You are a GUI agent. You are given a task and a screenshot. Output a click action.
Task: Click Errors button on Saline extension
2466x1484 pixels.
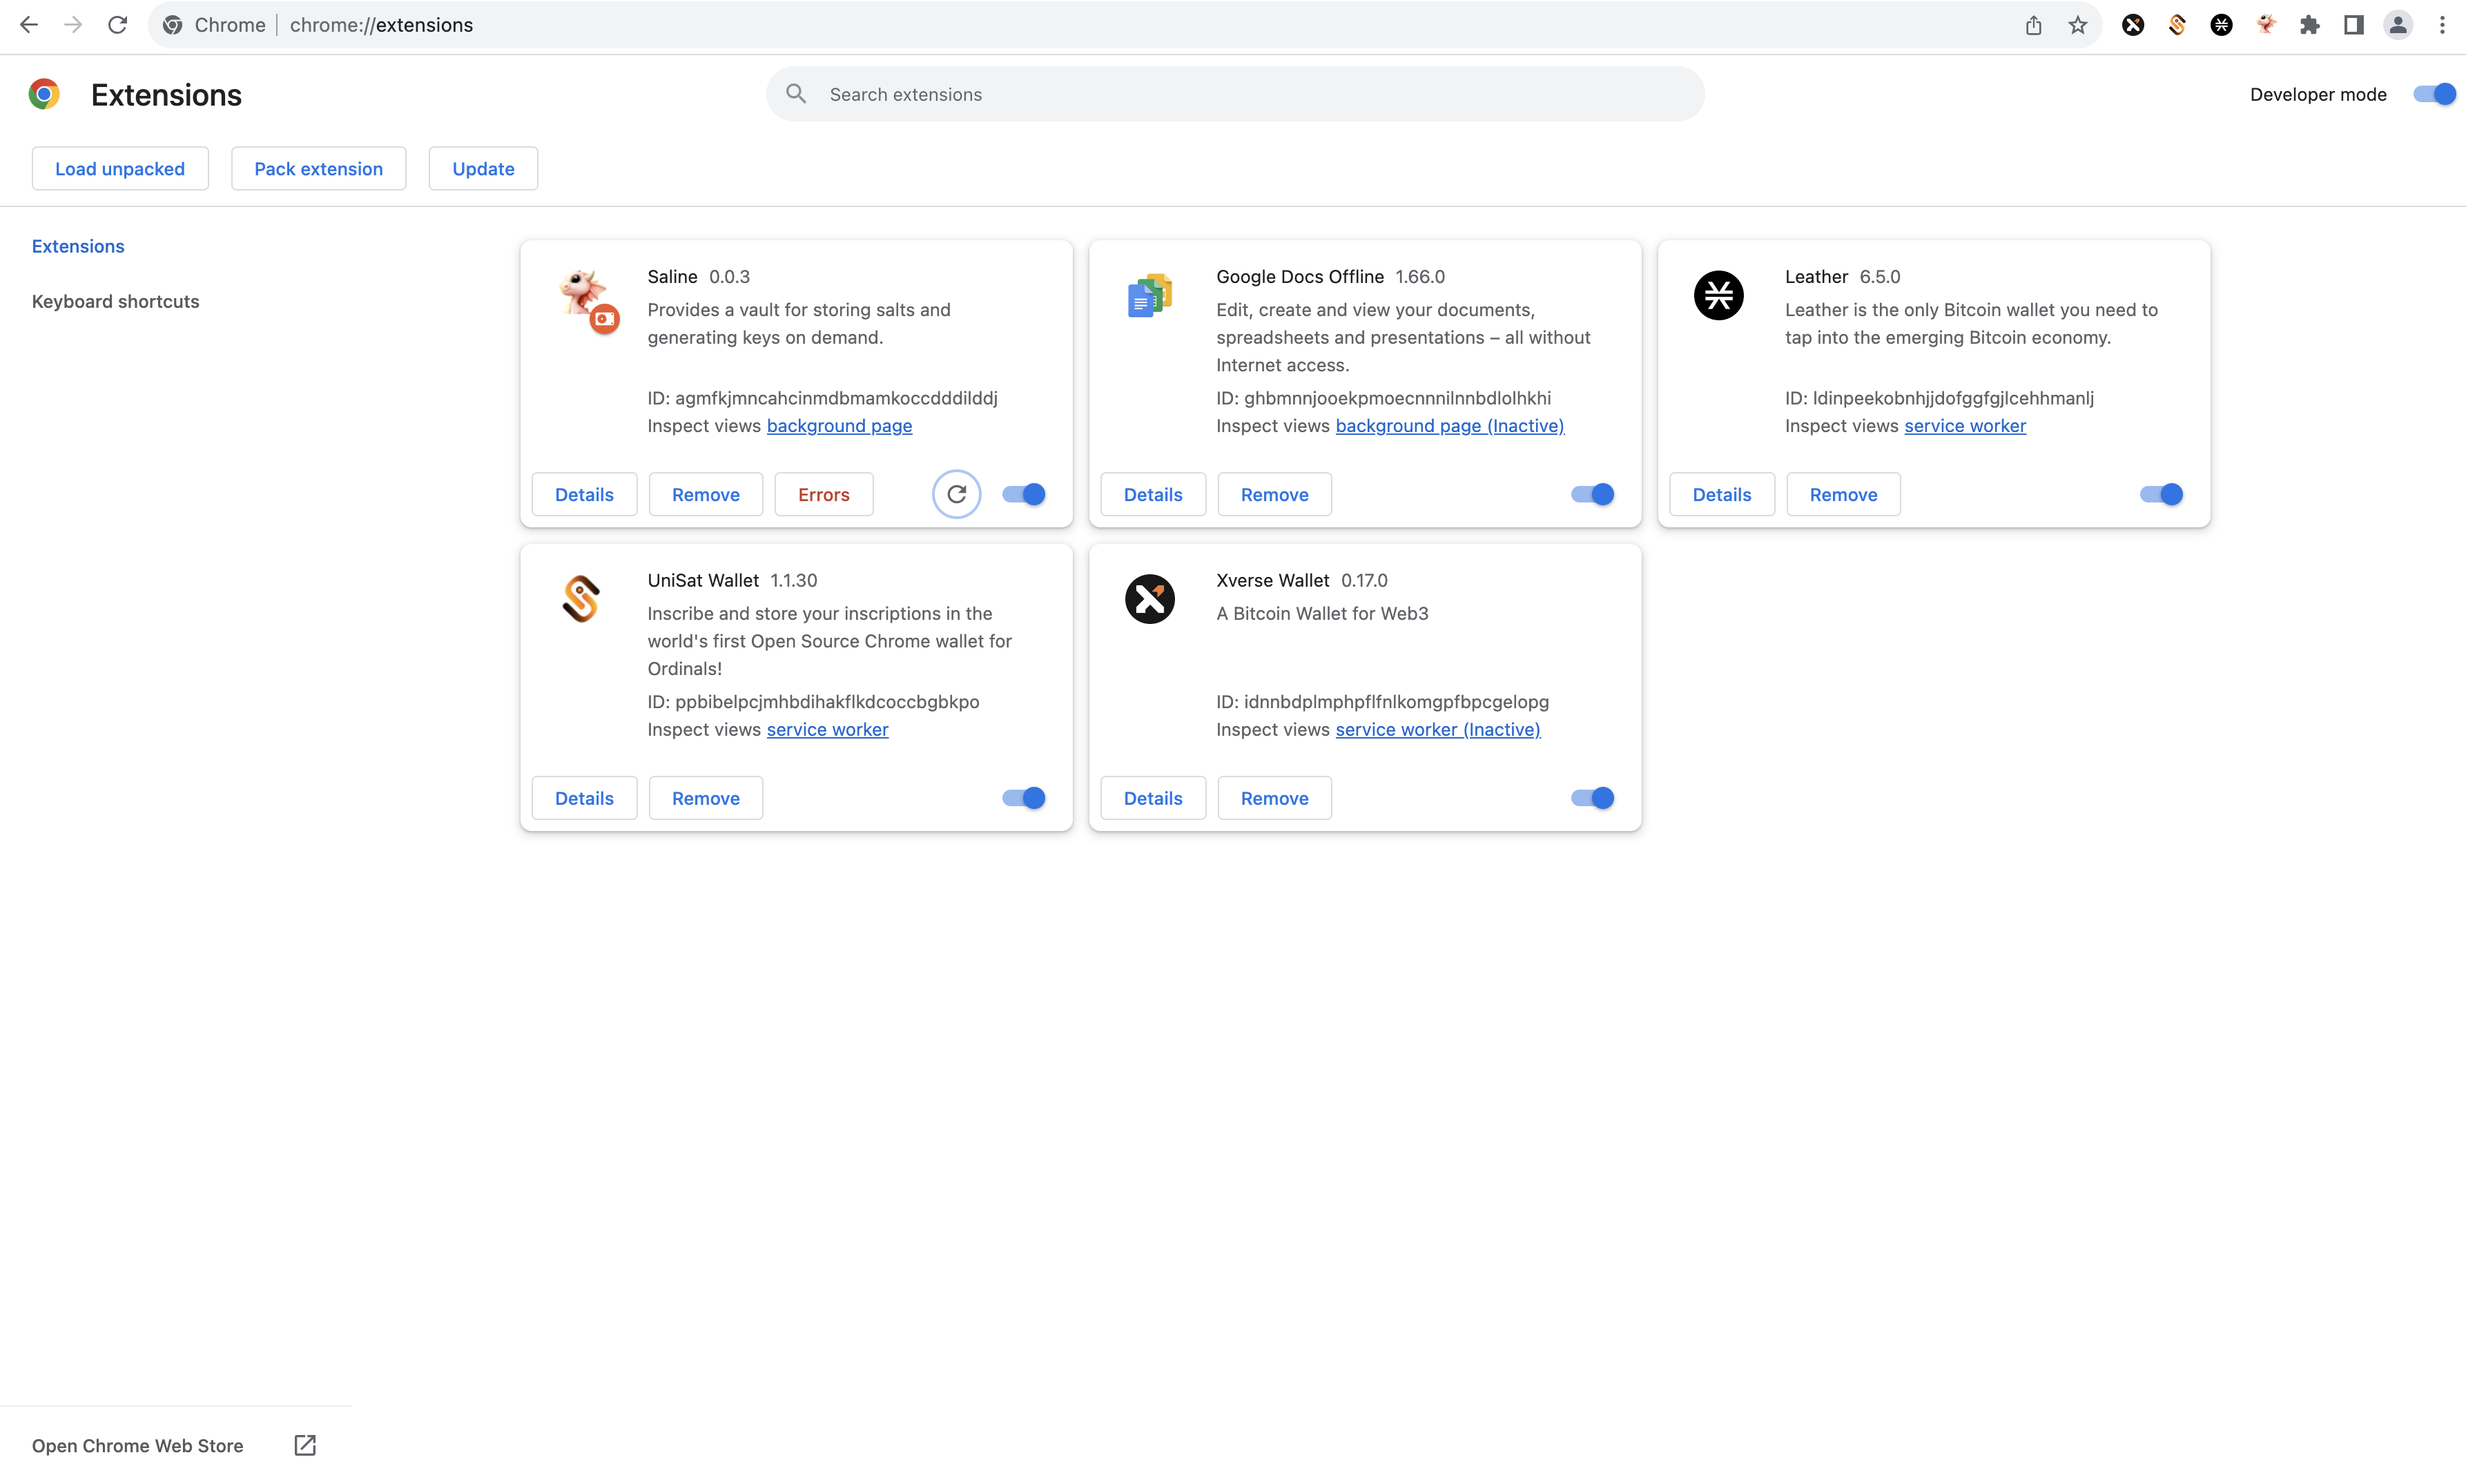pyautogui.click(x=823, y=493)
